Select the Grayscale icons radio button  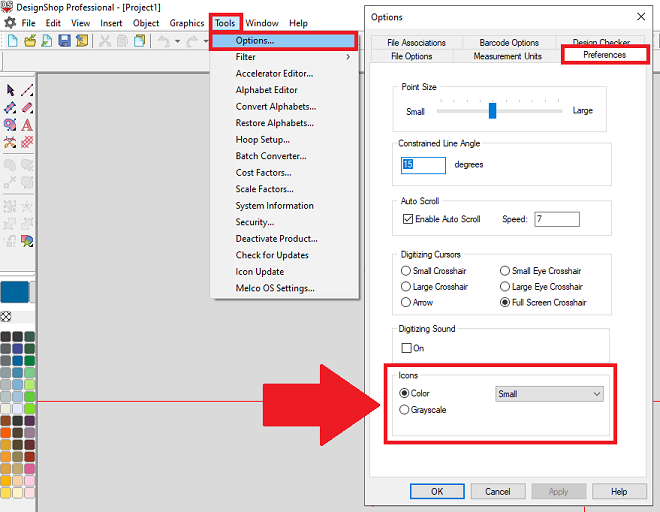point(405,410)
